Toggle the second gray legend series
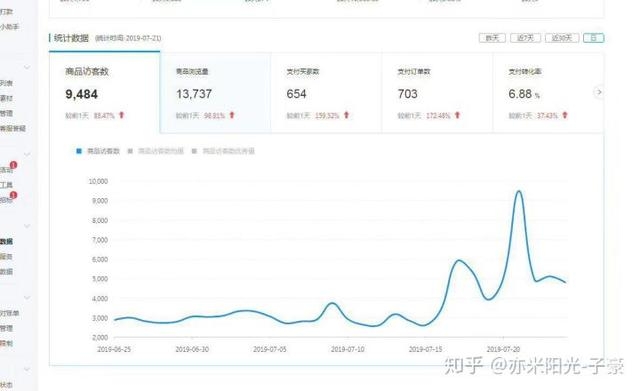640x391 pixels. (156, 151)
